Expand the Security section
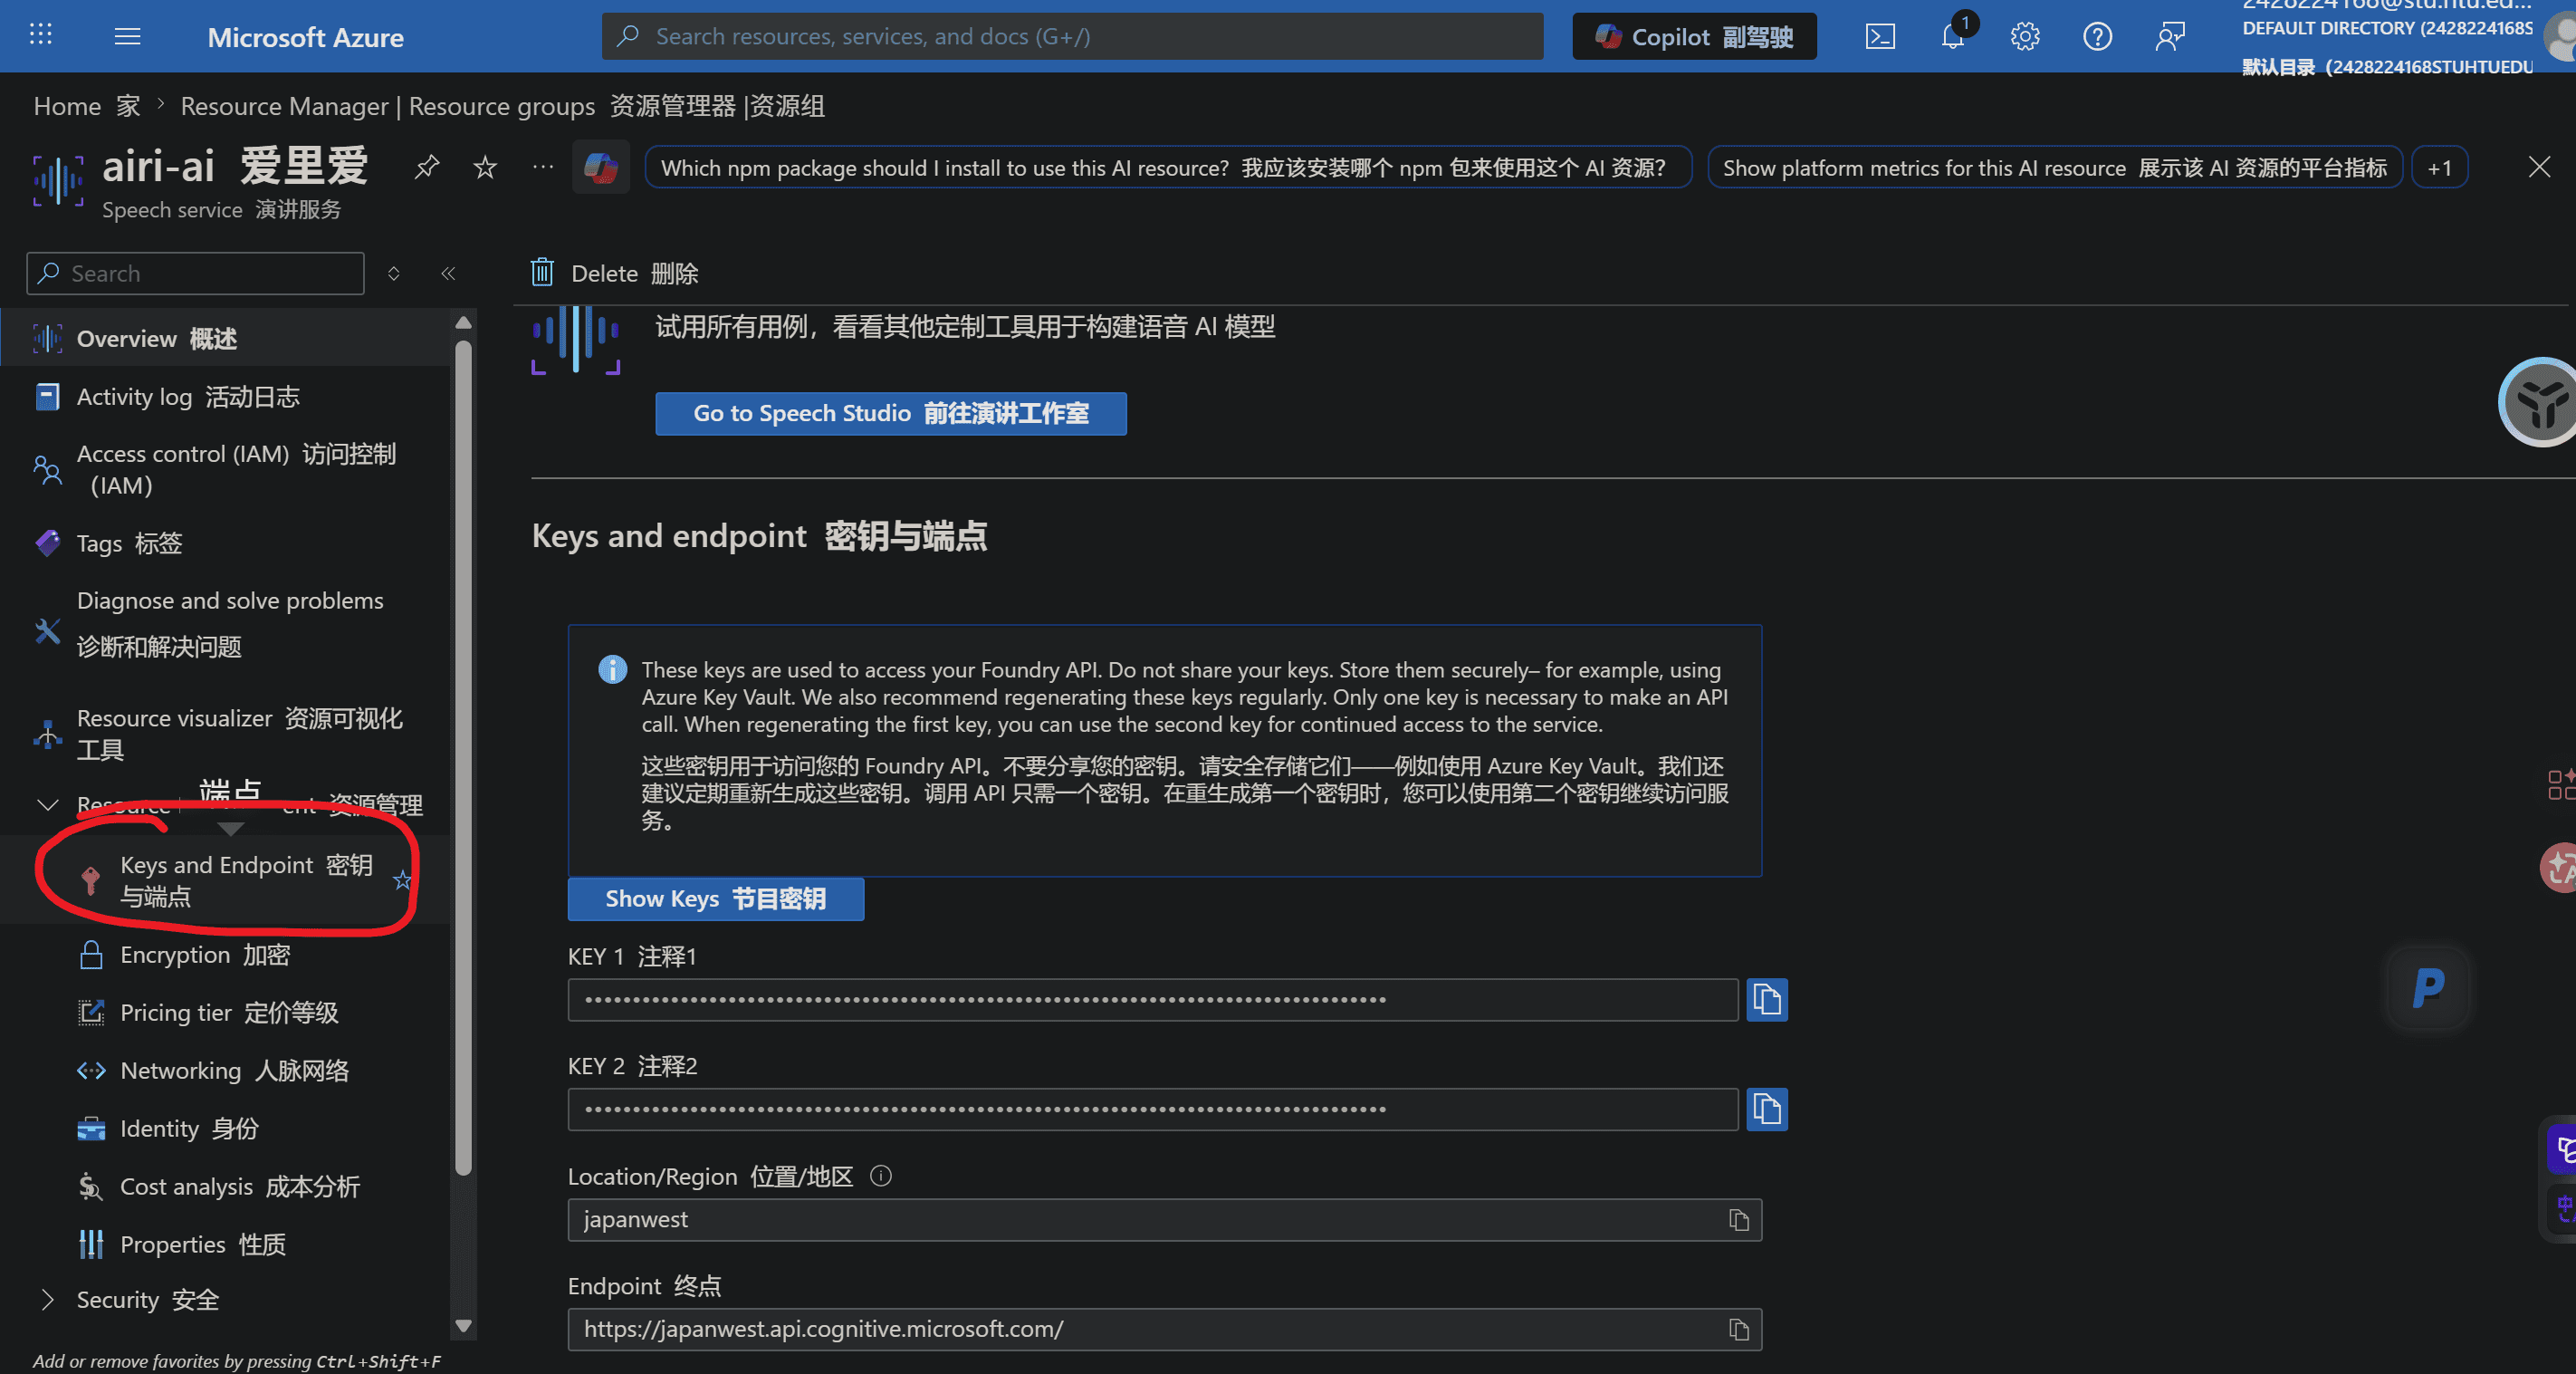The height and width of the screenshot is (1374, 2576). click(46, 1299)
